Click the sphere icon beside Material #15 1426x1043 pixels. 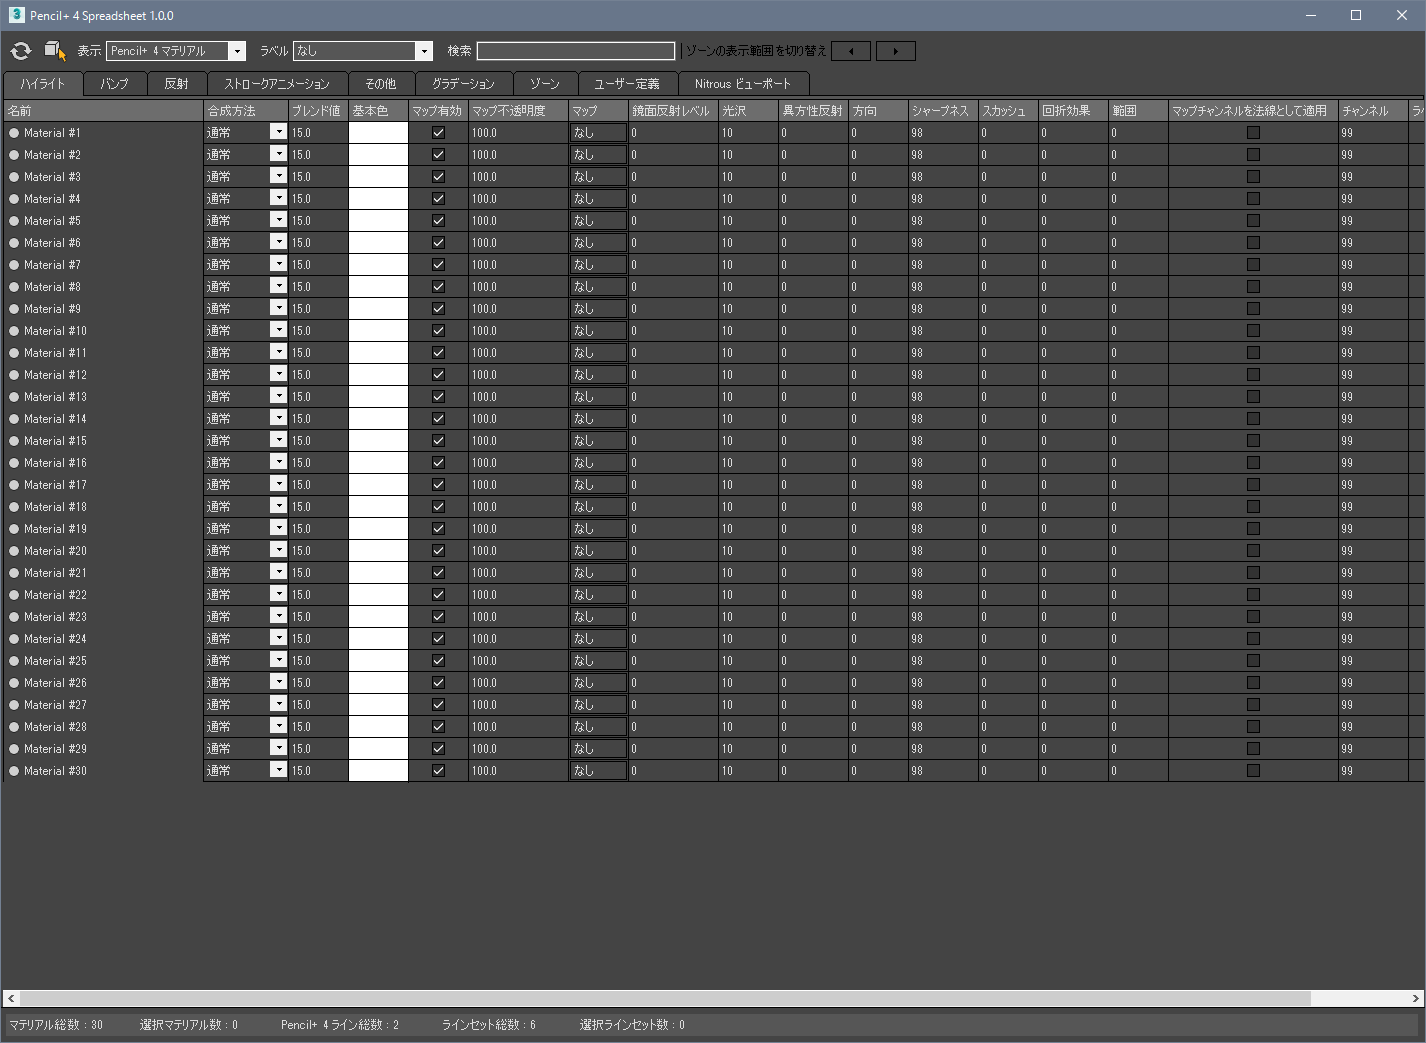(x=14, y=440)
